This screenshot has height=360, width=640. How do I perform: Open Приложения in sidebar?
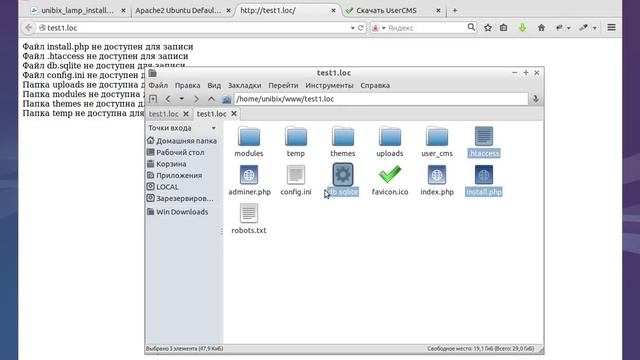(175, 175)
